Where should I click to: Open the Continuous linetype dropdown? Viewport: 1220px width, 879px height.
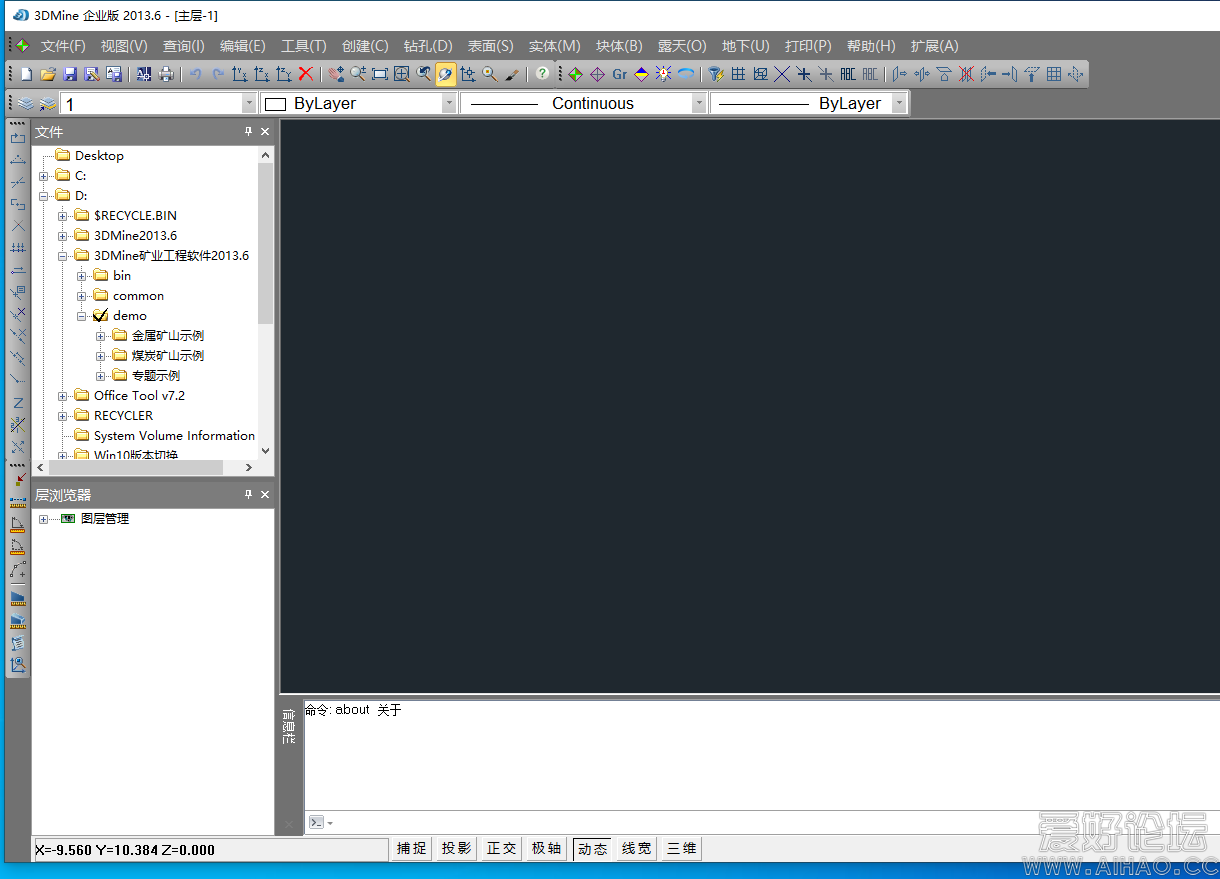pyautogui.click(x=699, y=103)
